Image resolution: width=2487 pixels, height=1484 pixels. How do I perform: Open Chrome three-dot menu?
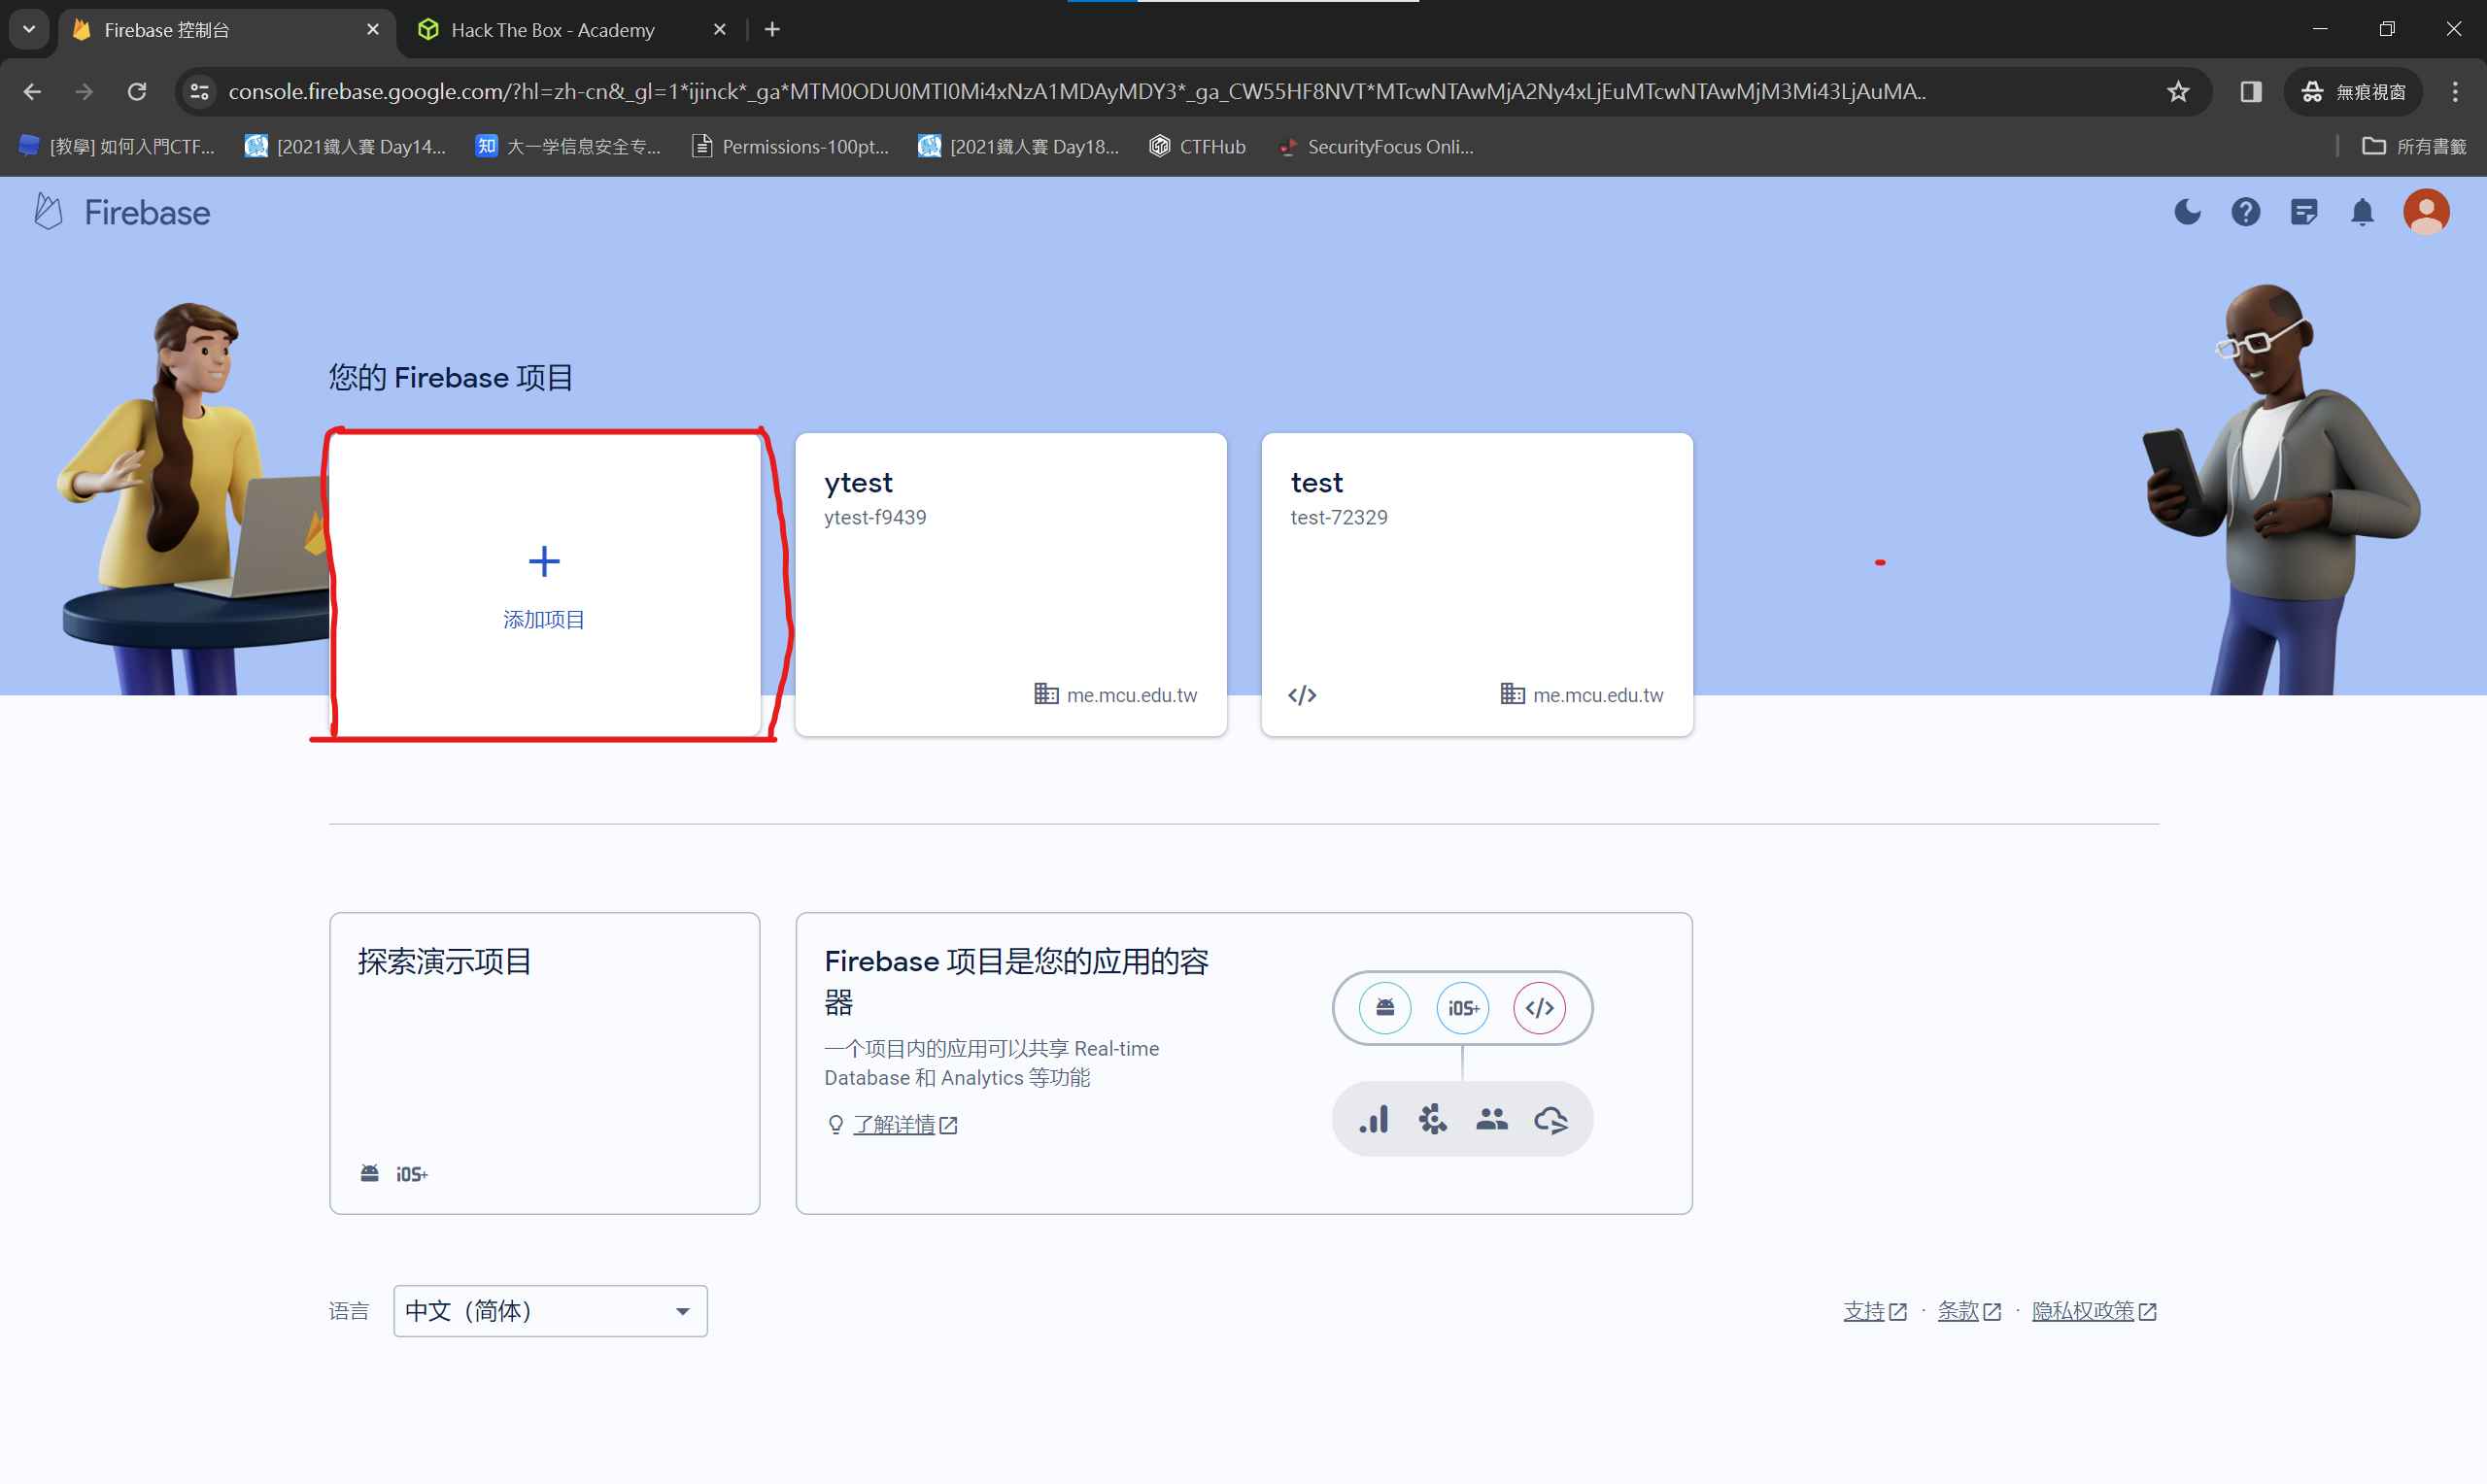click(x=2454, y=92)
